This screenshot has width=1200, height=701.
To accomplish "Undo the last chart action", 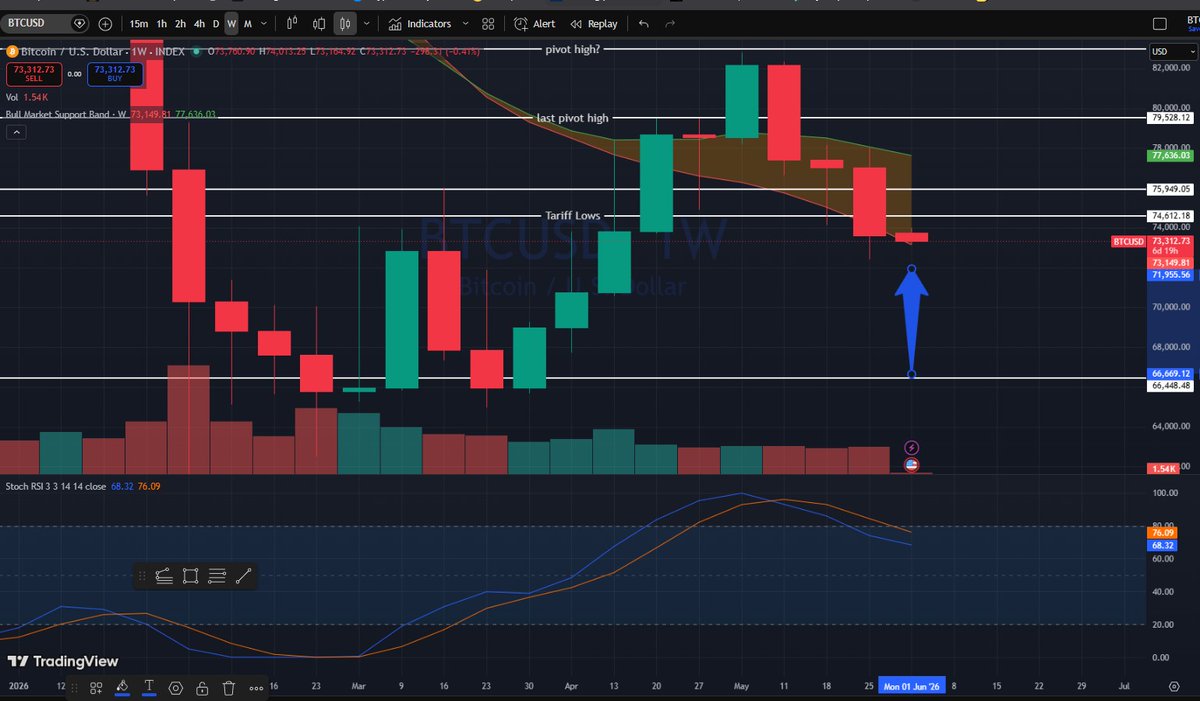I will pos(643,23).
